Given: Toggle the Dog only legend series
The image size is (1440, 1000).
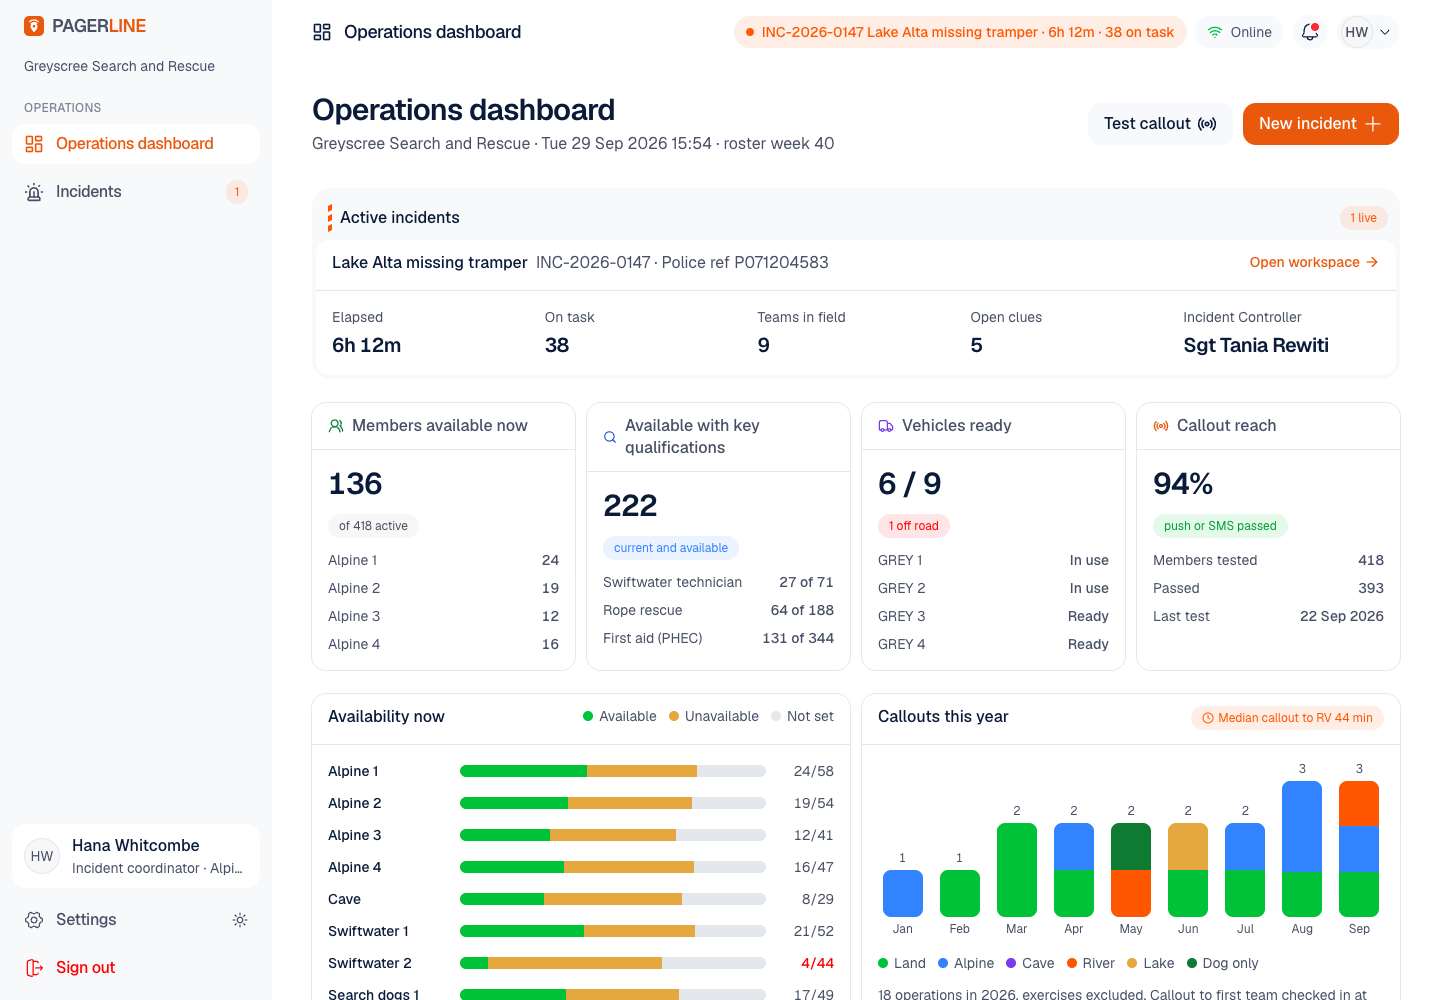Looking at the screenshot, I should point(1222,963).
